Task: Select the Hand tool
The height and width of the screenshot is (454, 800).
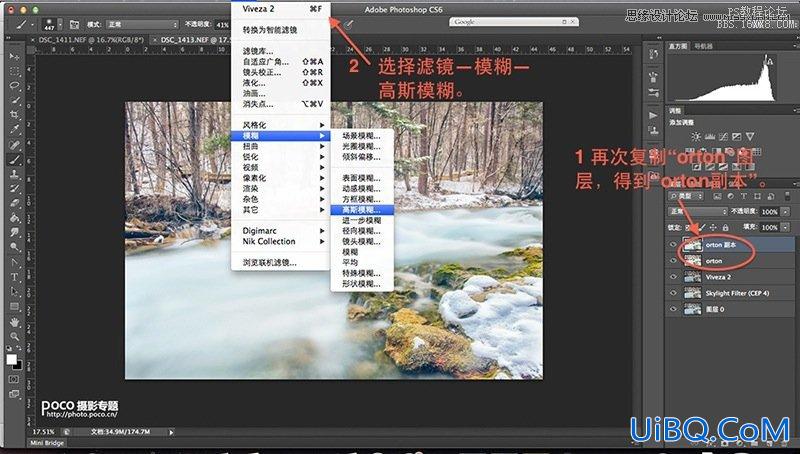Action: [x=14, y=322]
